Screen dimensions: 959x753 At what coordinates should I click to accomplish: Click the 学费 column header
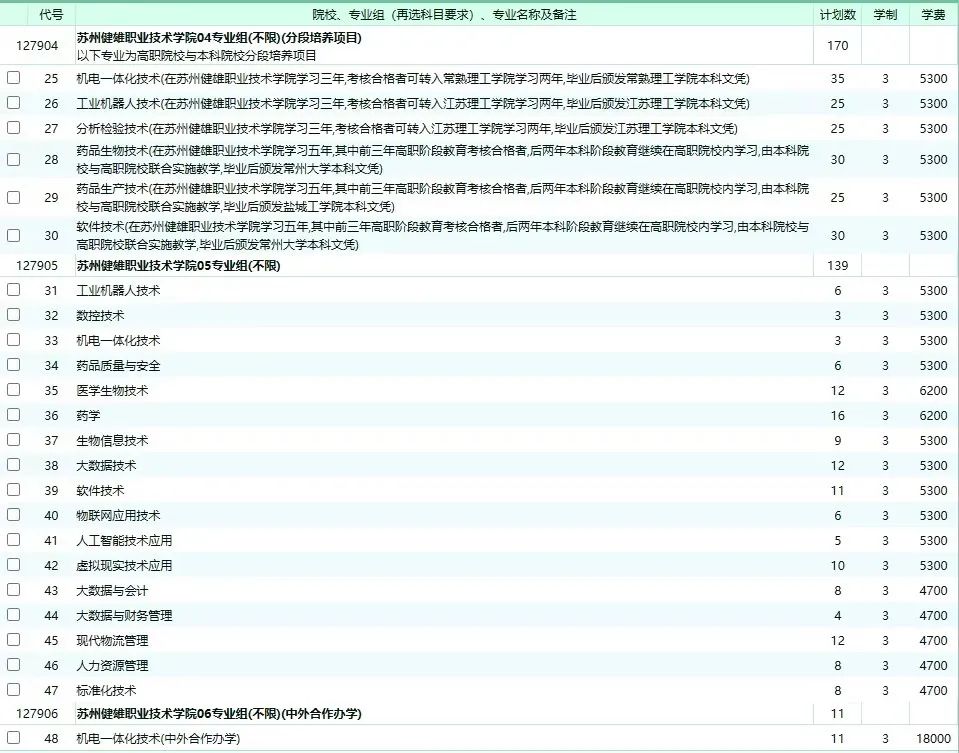pyautogui.click(x=933, y=14)
